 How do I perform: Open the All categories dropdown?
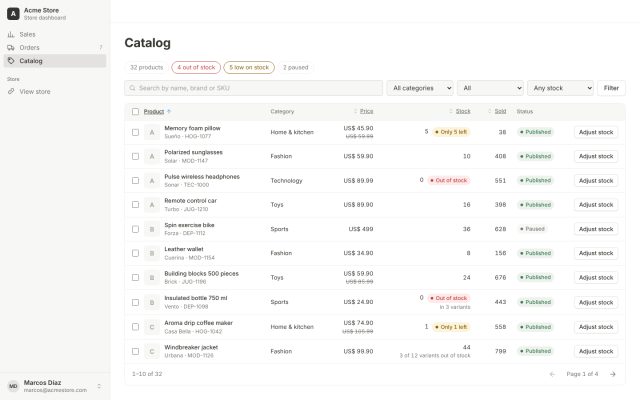(x=420, y=88)
